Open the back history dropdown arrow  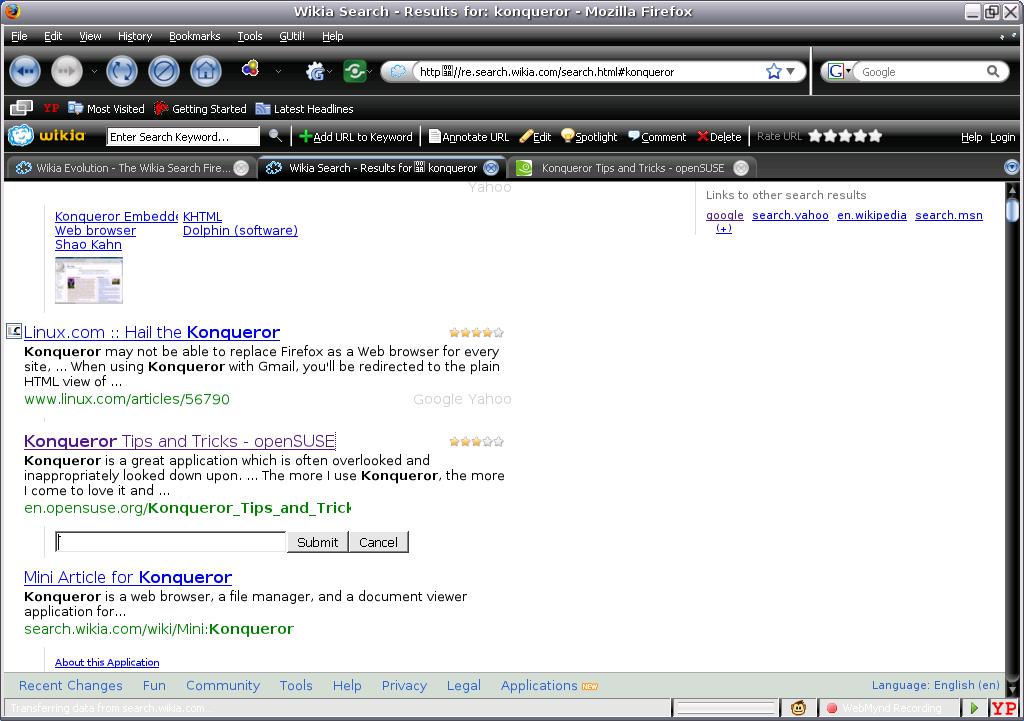(94, 72)
